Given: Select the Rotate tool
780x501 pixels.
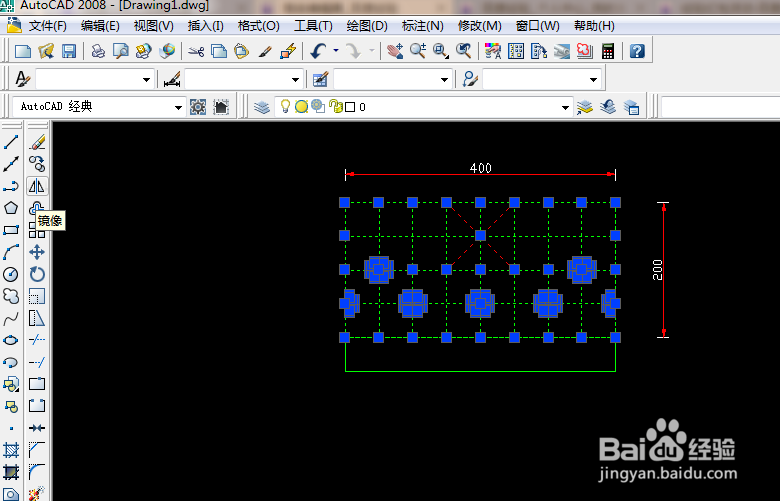Looking at the screenshot, I should coord(37,274).
